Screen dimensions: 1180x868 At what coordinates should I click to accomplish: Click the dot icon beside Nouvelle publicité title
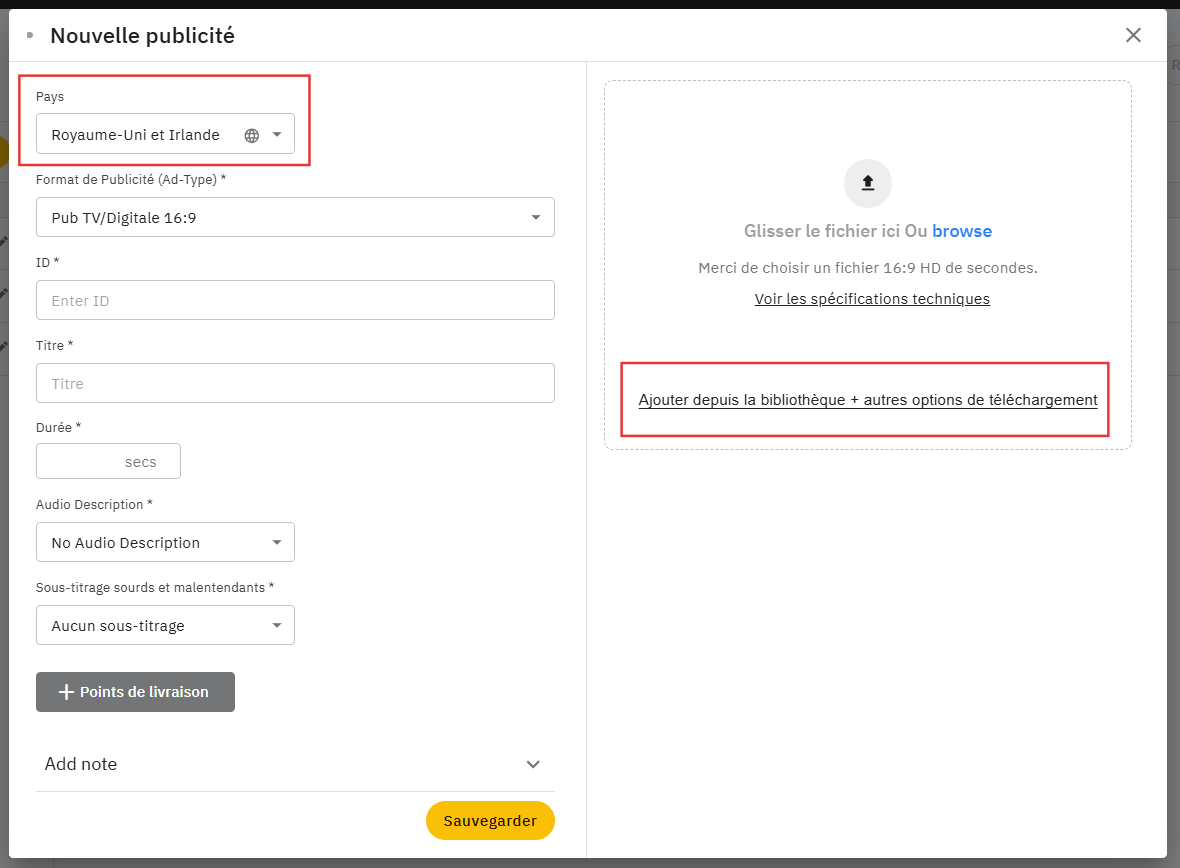30,35
